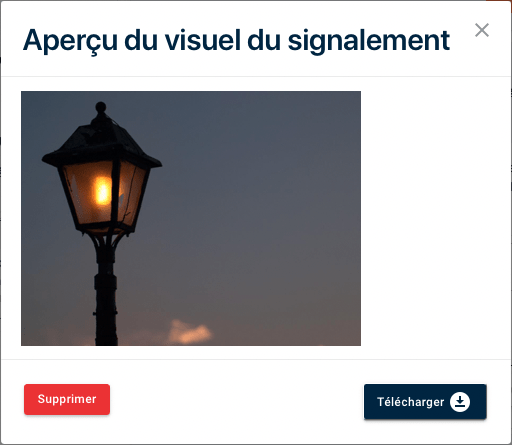Click the red Supprimer button

67,399
